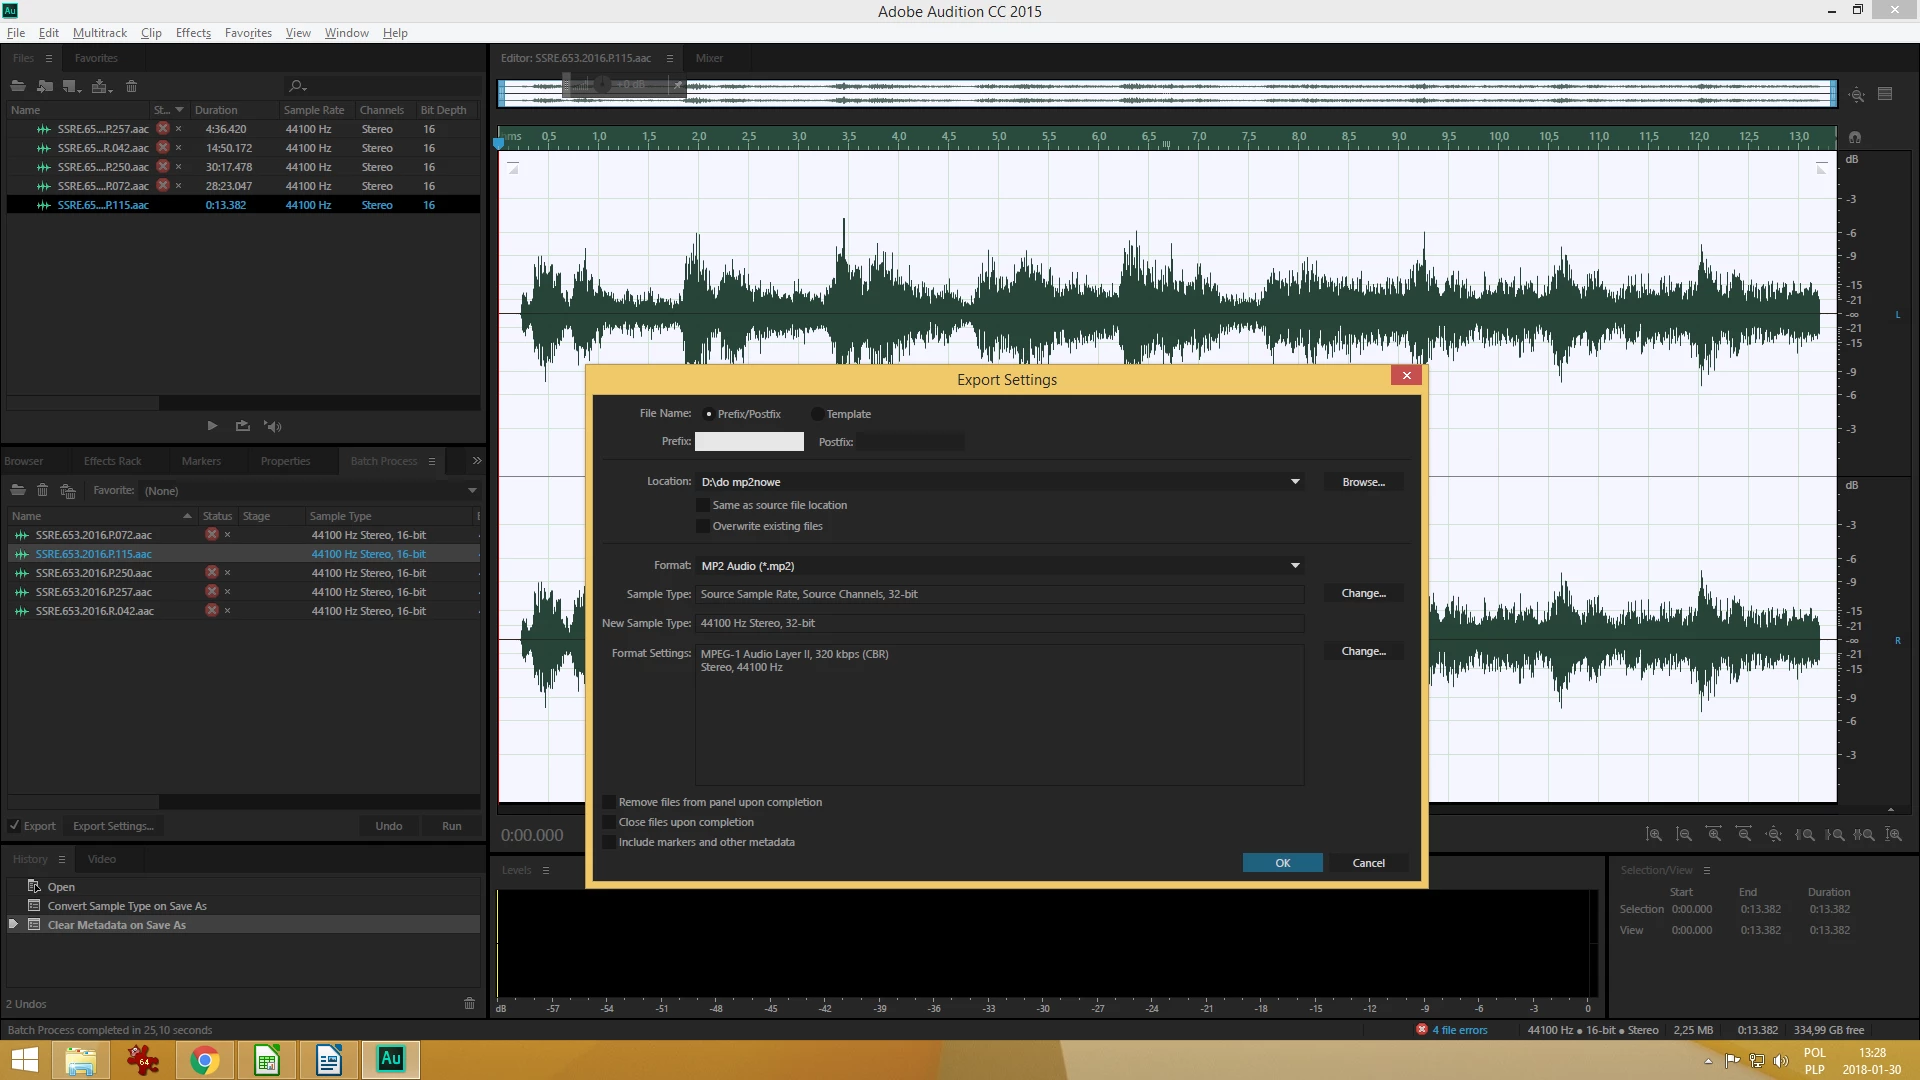Select the Template radio button
The height and width of the screenshot is (1080, 1920).
point(817,414)
